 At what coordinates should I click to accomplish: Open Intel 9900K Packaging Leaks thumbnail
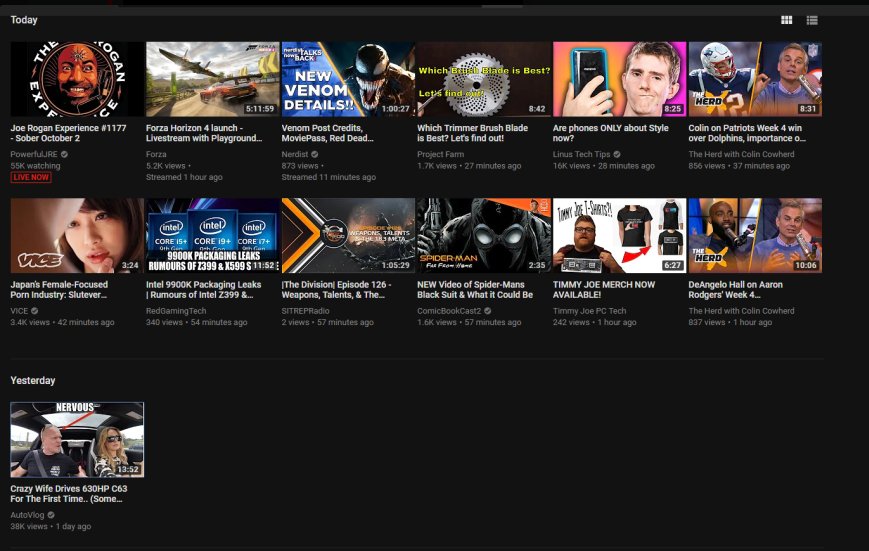coord(212,236)
